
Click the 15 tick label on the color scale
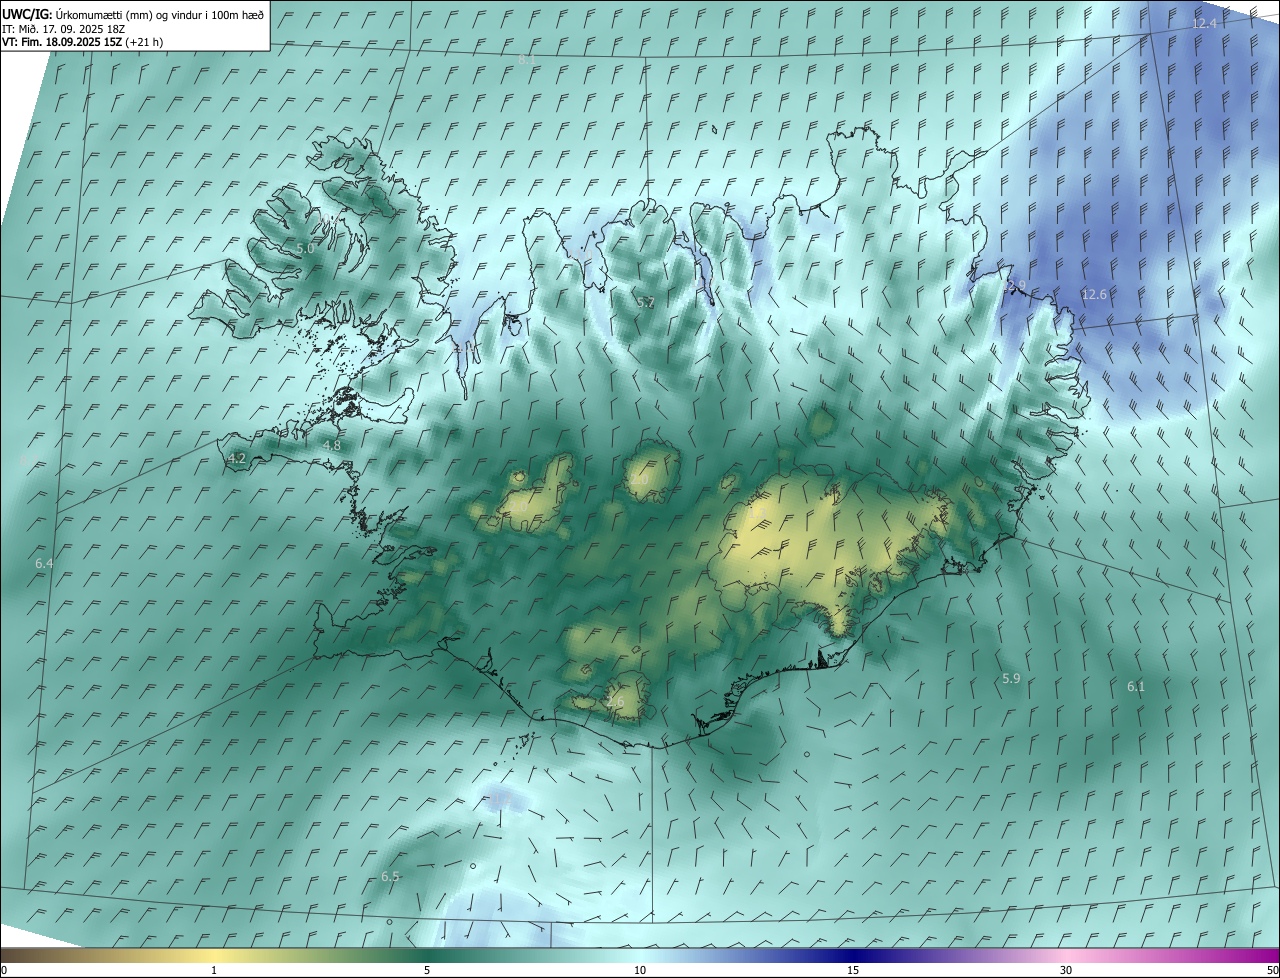tap(853, 970)
